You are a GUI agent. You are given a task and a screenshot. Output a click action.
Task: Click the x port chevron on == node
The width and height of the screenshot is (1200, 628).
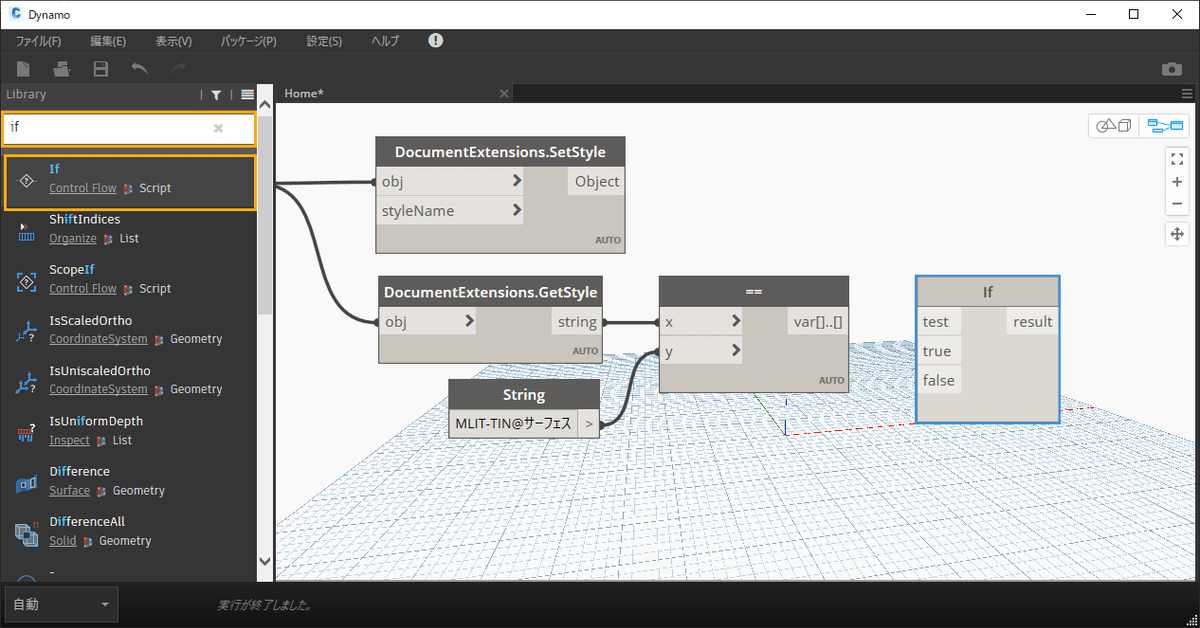(735, 321)
